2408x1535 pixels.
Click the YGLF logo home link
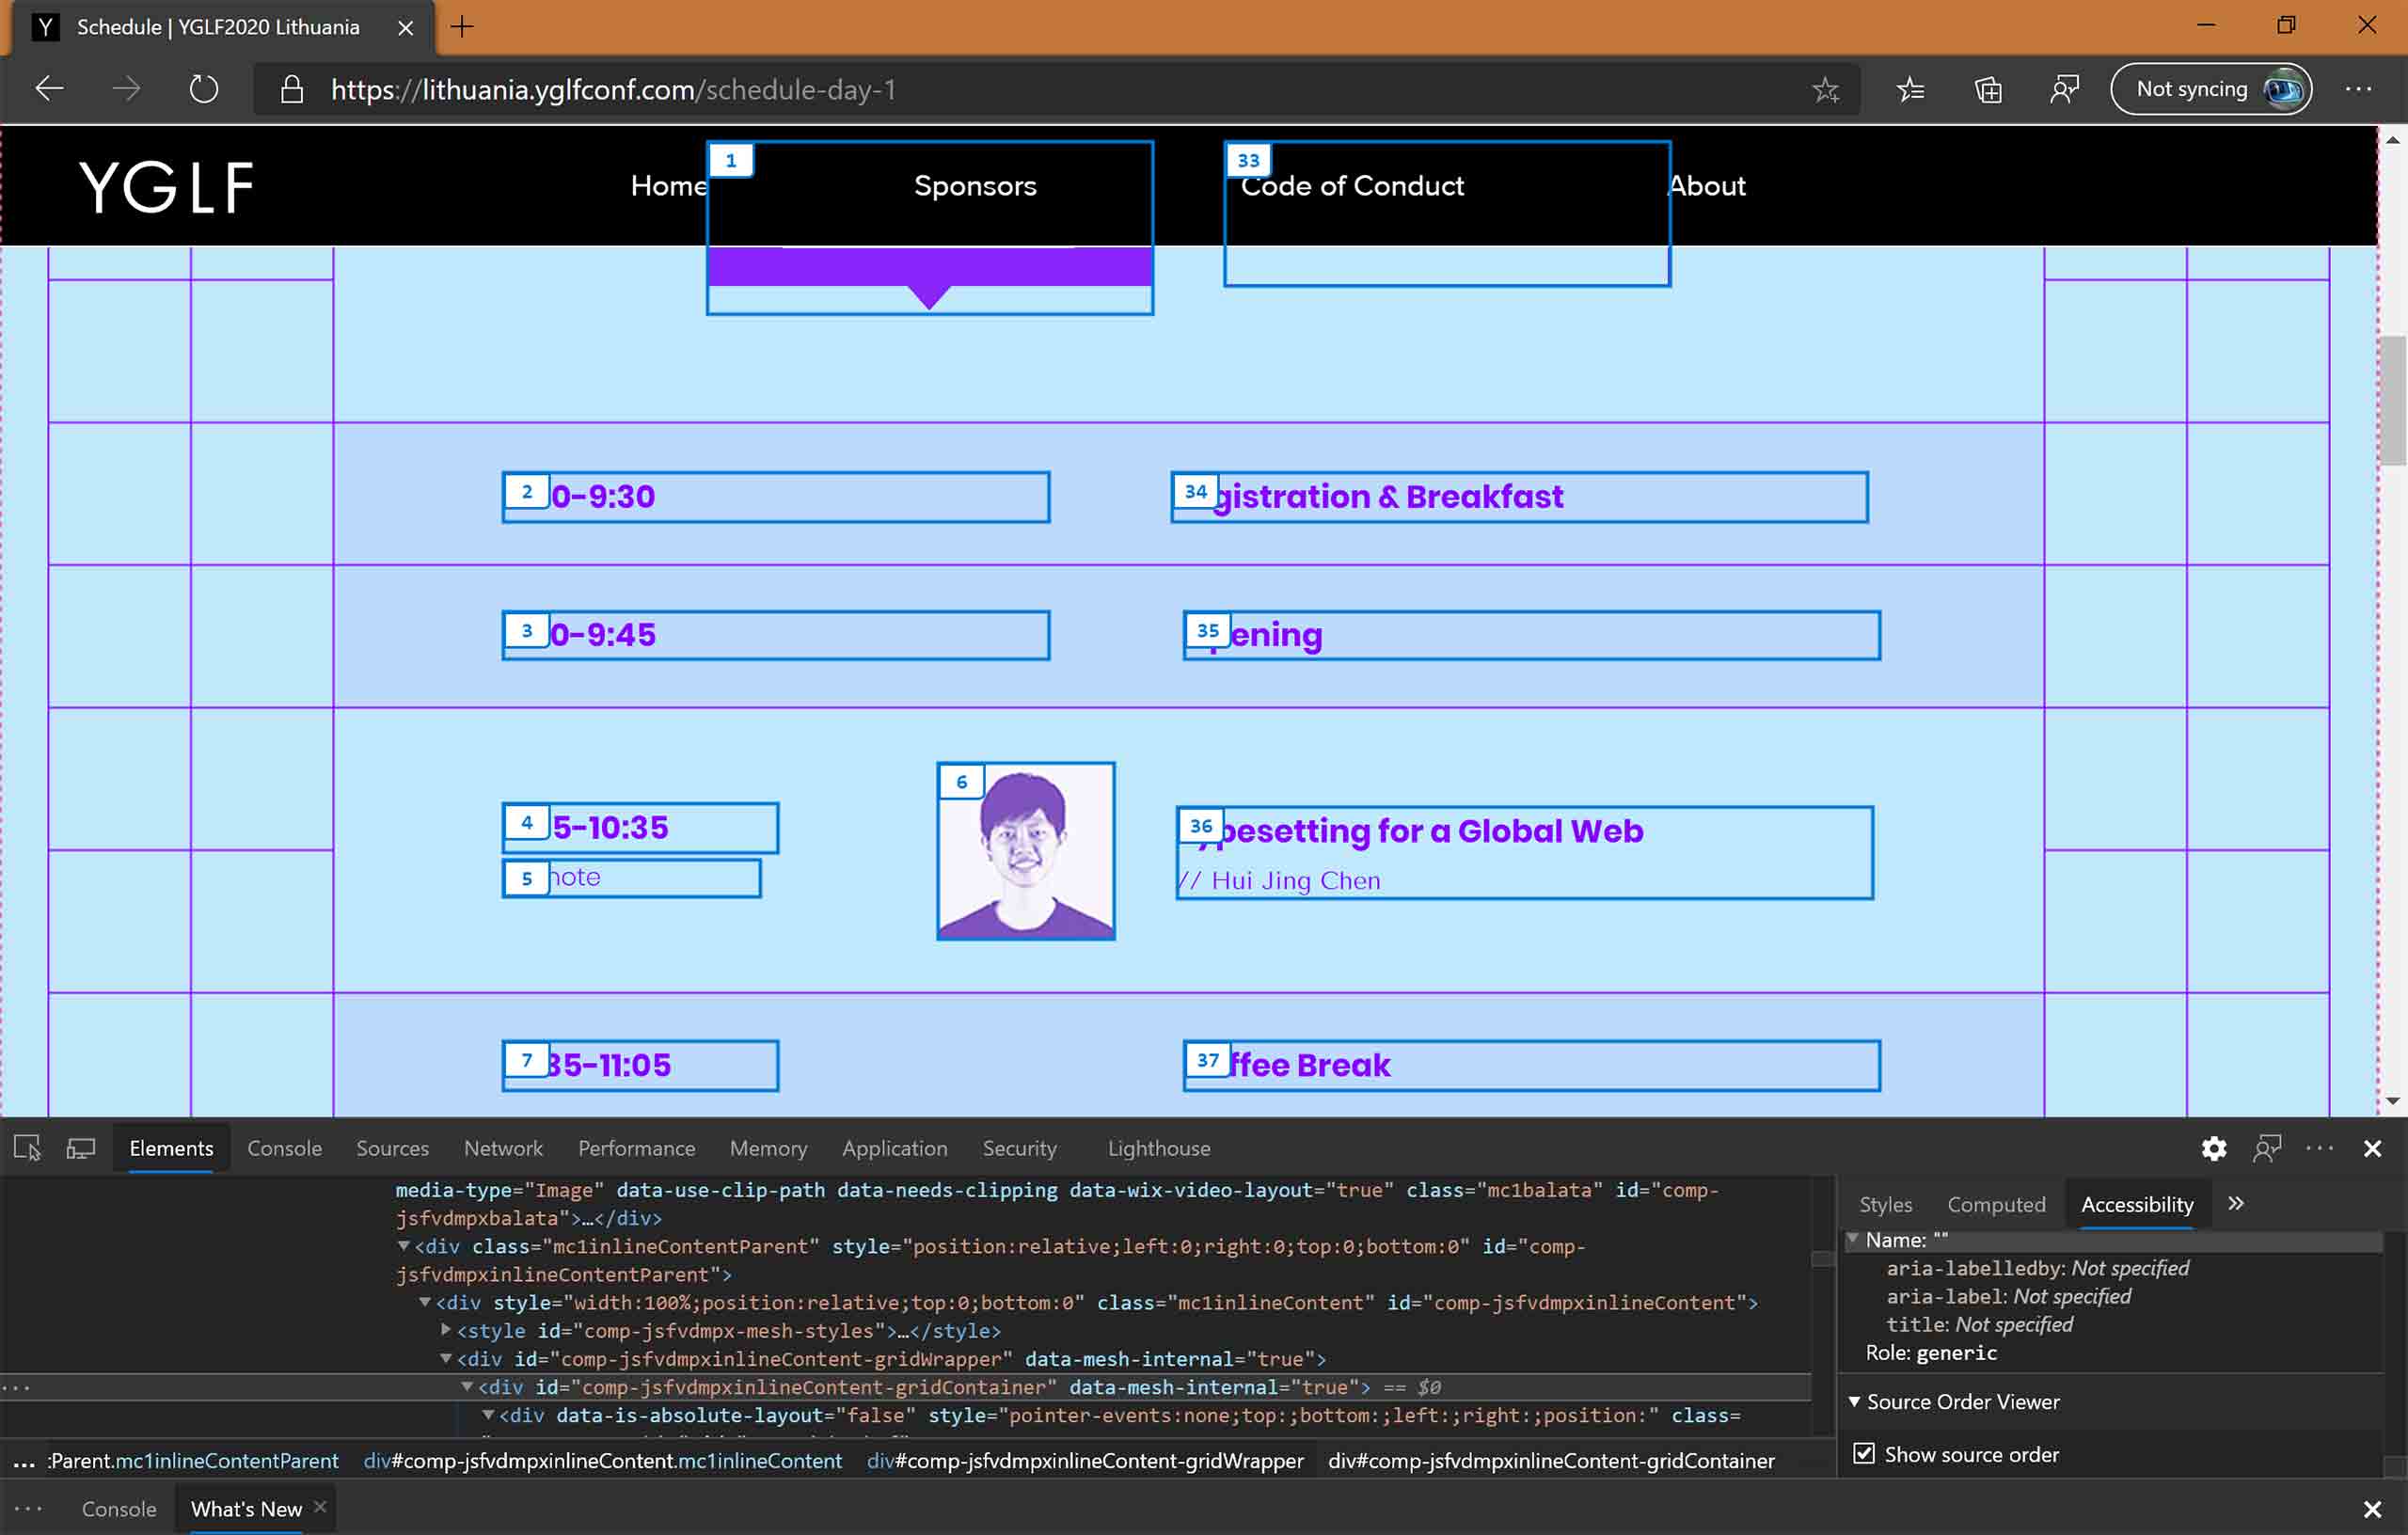166,186
